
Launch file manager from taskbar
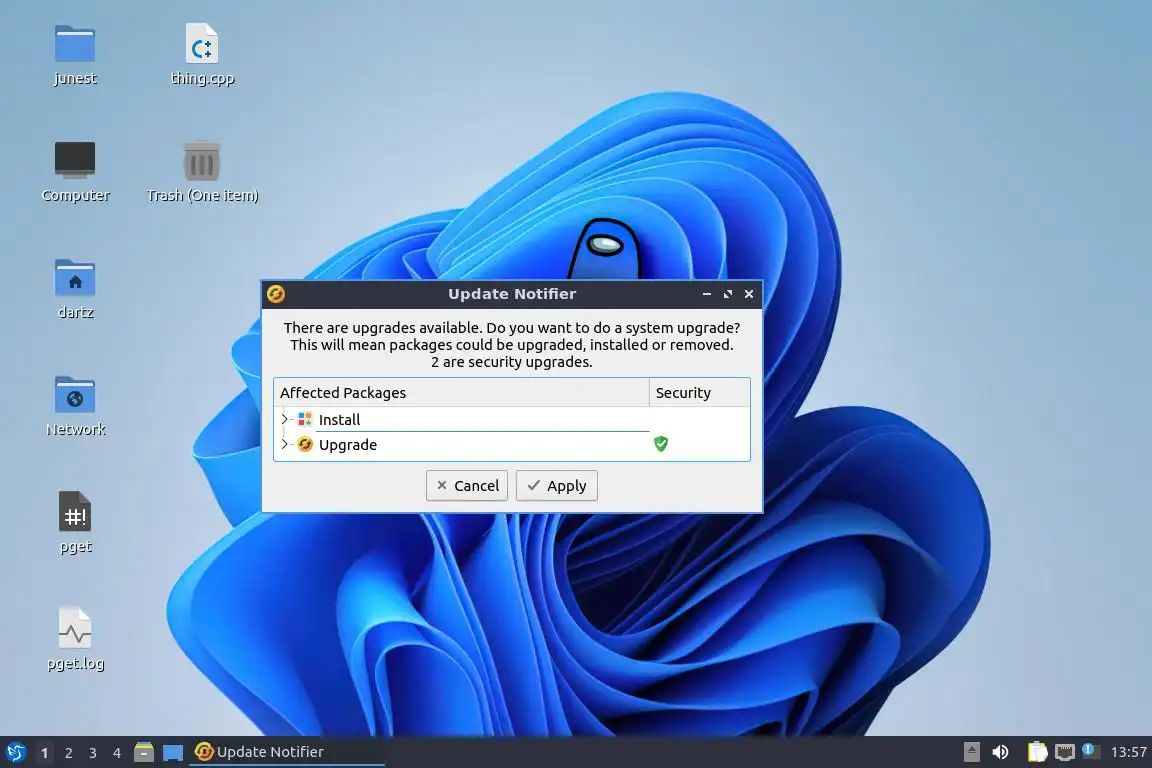coord(144,752)
